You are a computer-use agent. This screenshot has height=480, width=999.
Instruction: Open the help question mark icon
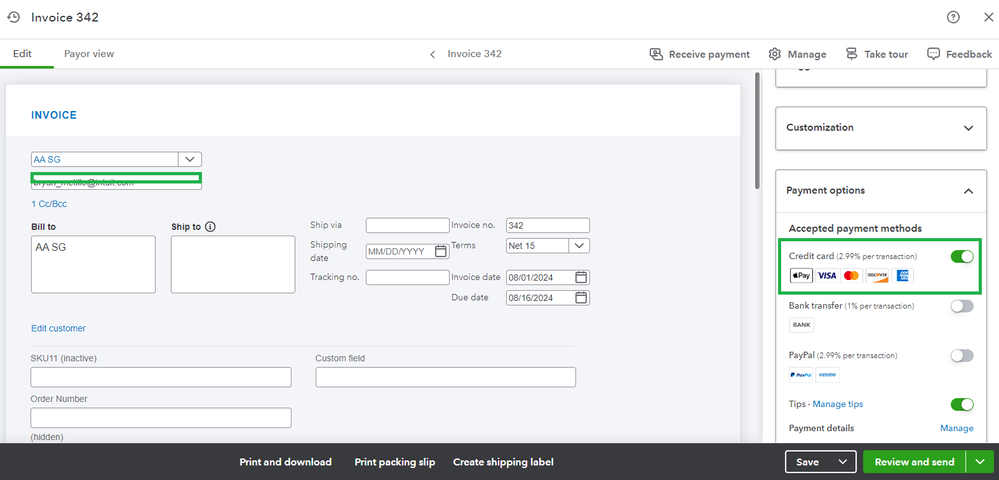pyautogui.click(x=953, y=17)
